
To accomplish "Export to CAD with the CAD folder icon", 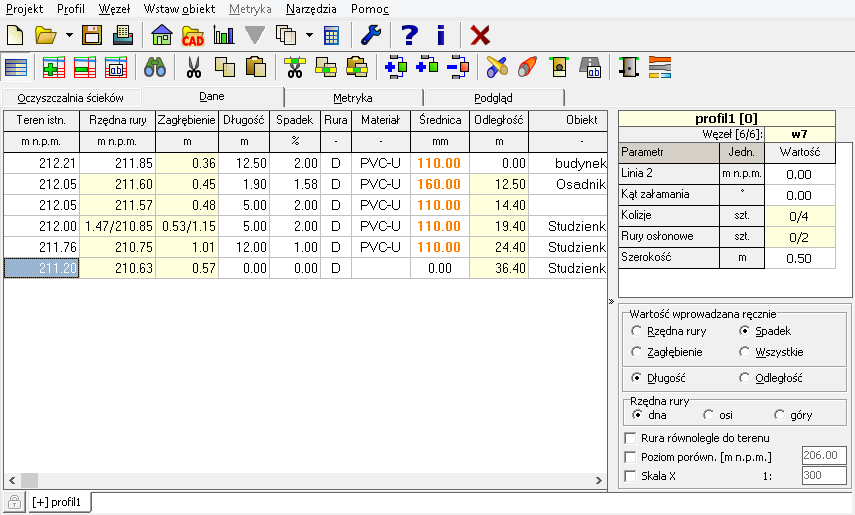I will pyautogui.click(x=192, y=35).
